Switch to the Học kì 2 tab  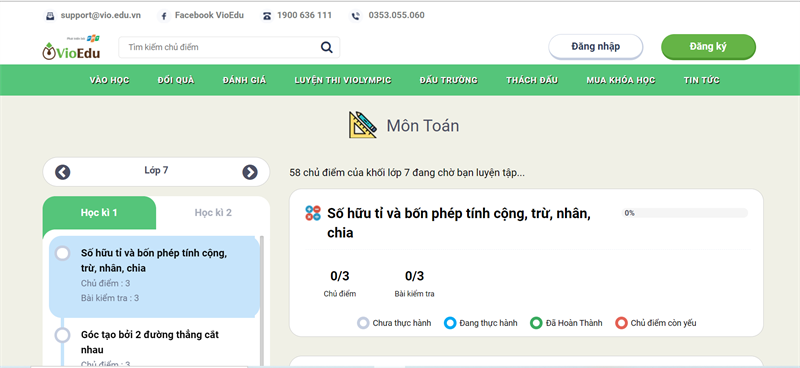(213, 213)
